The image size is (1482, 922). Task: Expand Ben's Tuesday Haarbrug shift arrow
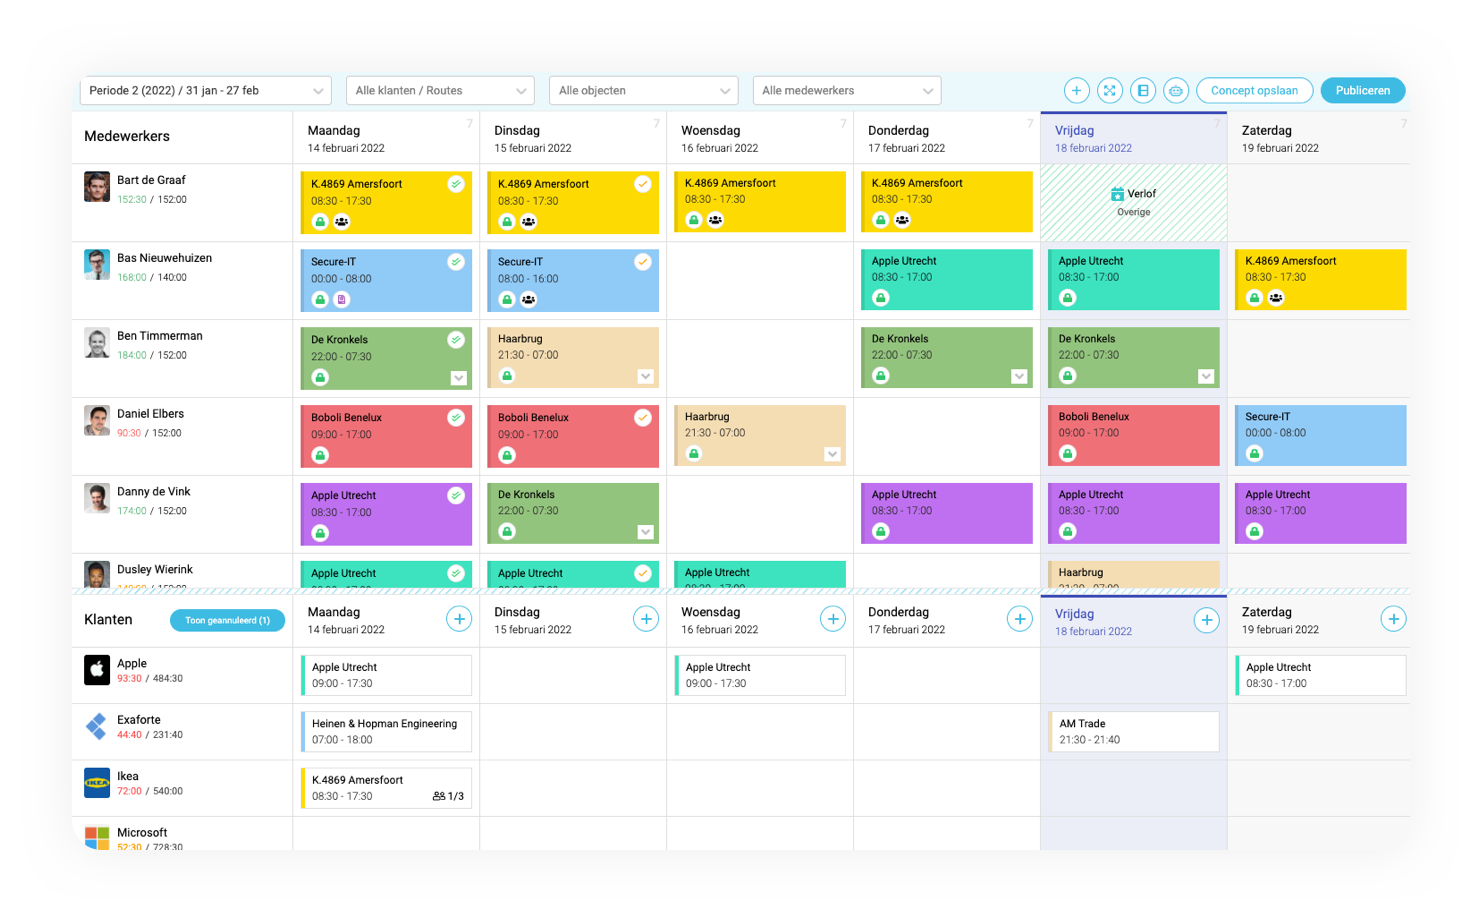coord(646,377)
